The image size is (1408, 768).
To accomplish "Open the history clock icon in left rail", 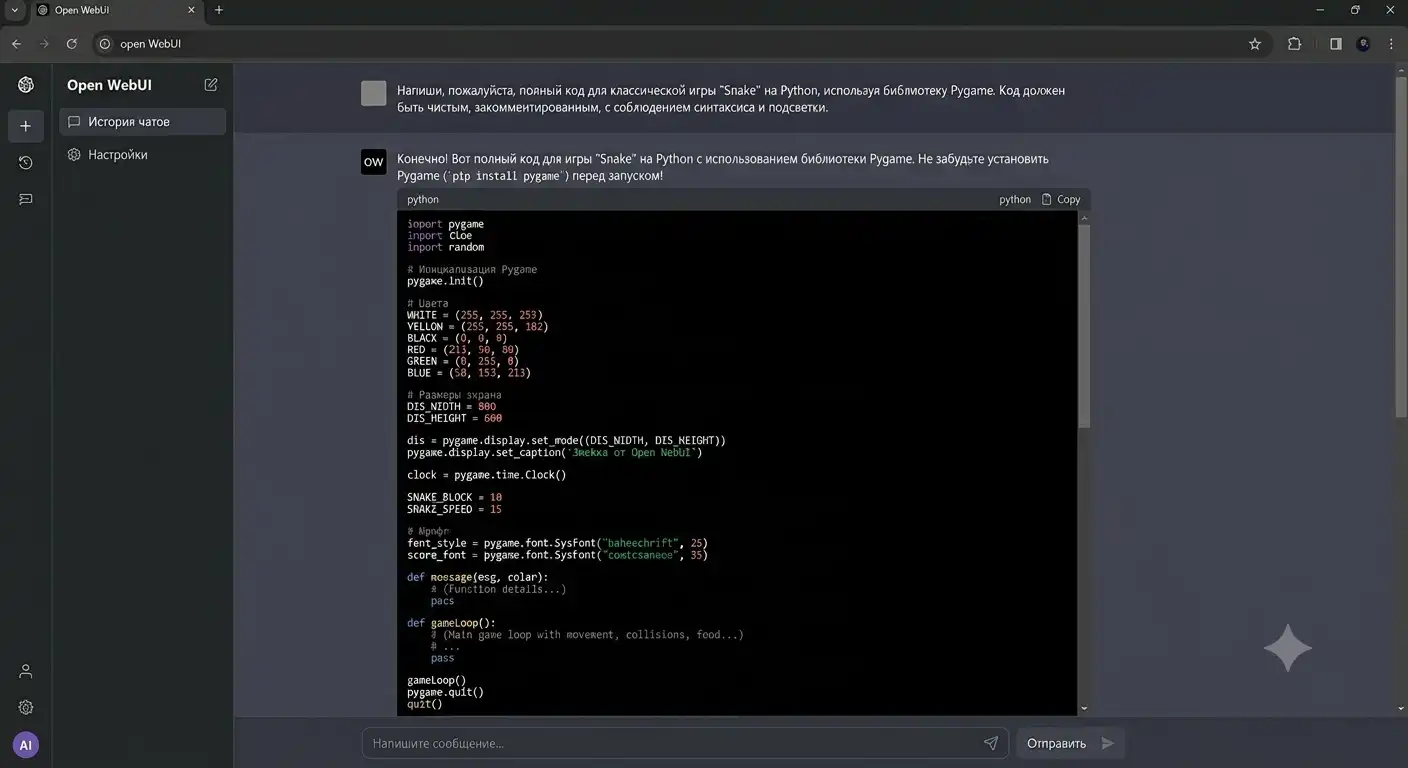I will click(x=26, y=163).
